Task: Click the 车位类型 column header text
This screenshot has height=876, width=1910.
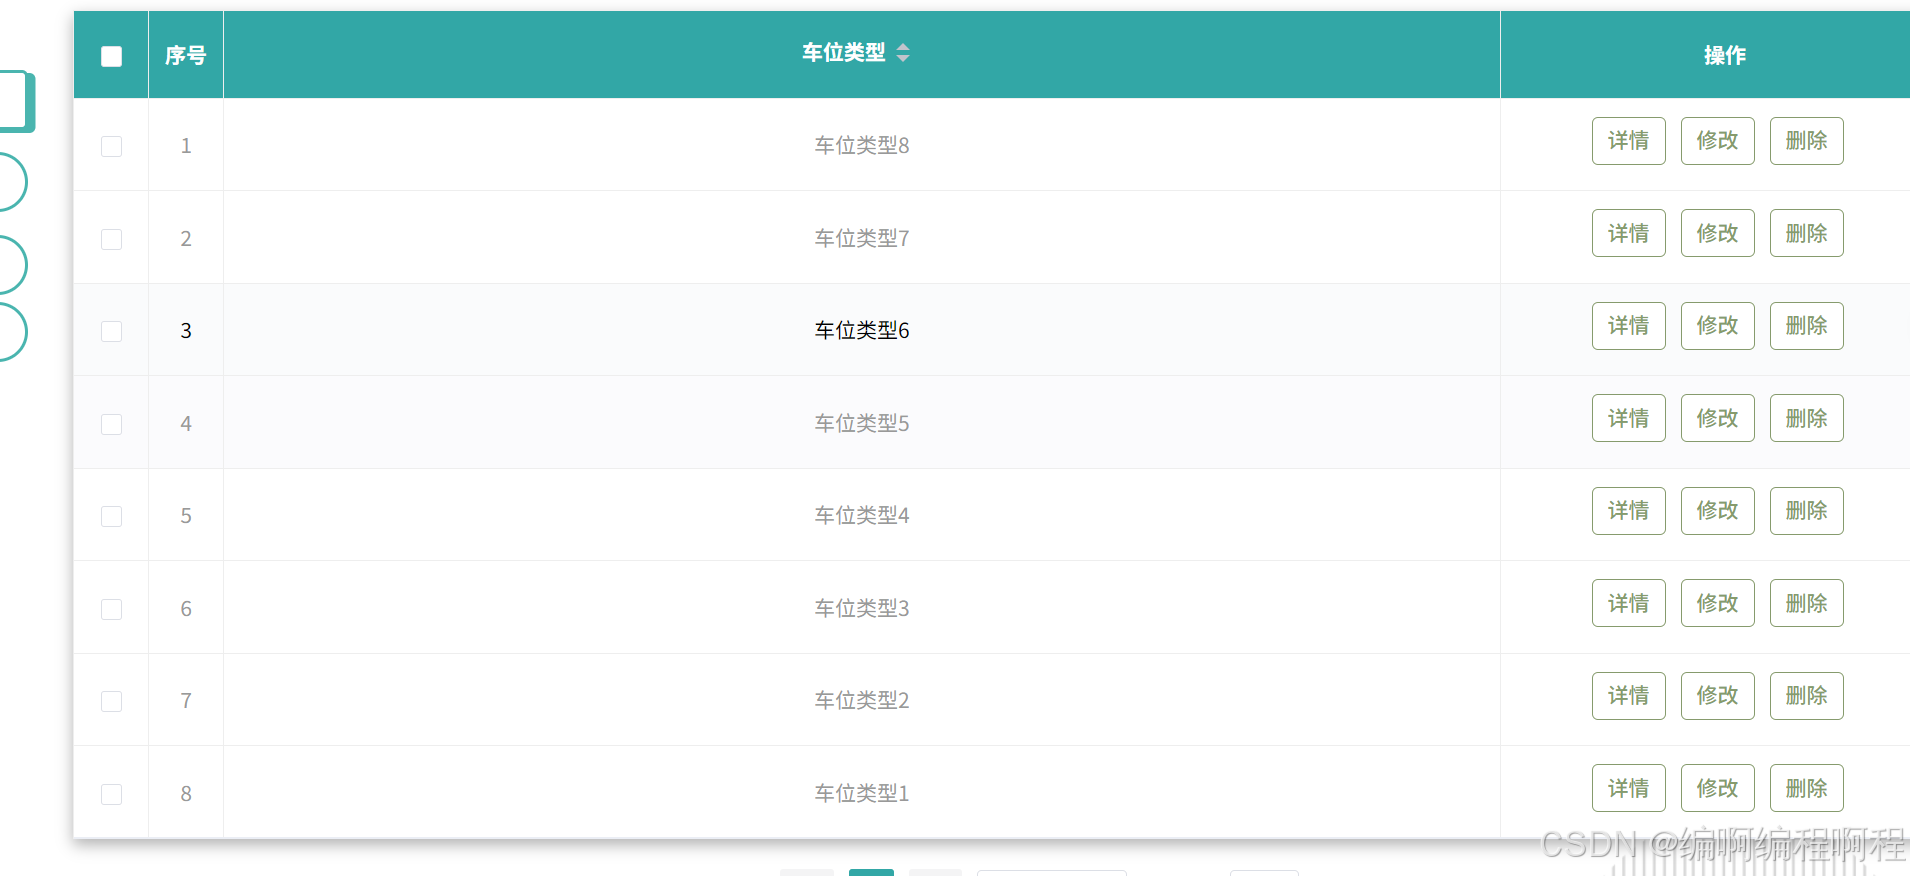Action: pos(843,53)
